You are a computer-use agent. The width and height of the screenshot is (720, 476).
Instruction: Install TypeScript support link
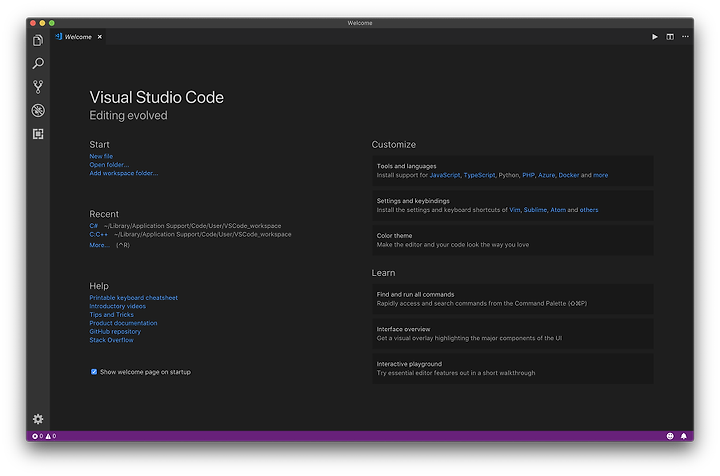click(479, 175)
